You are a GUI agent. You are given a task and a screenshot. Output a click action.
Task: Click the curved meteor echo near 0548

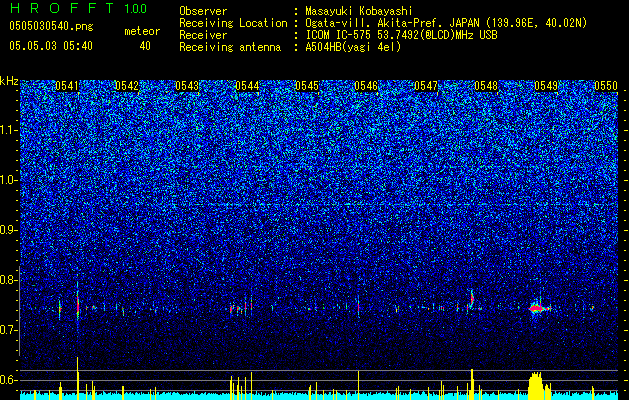(x=472, y=300)
